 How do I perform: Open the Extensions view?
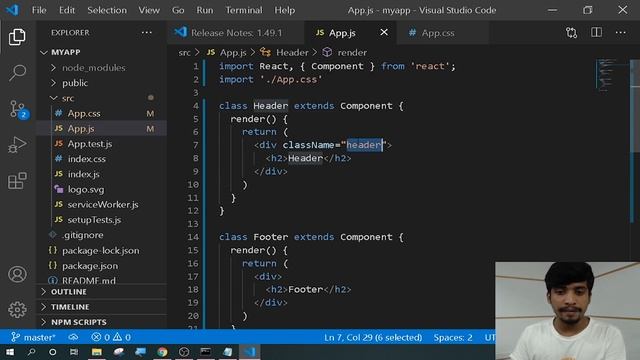[17, 180]
